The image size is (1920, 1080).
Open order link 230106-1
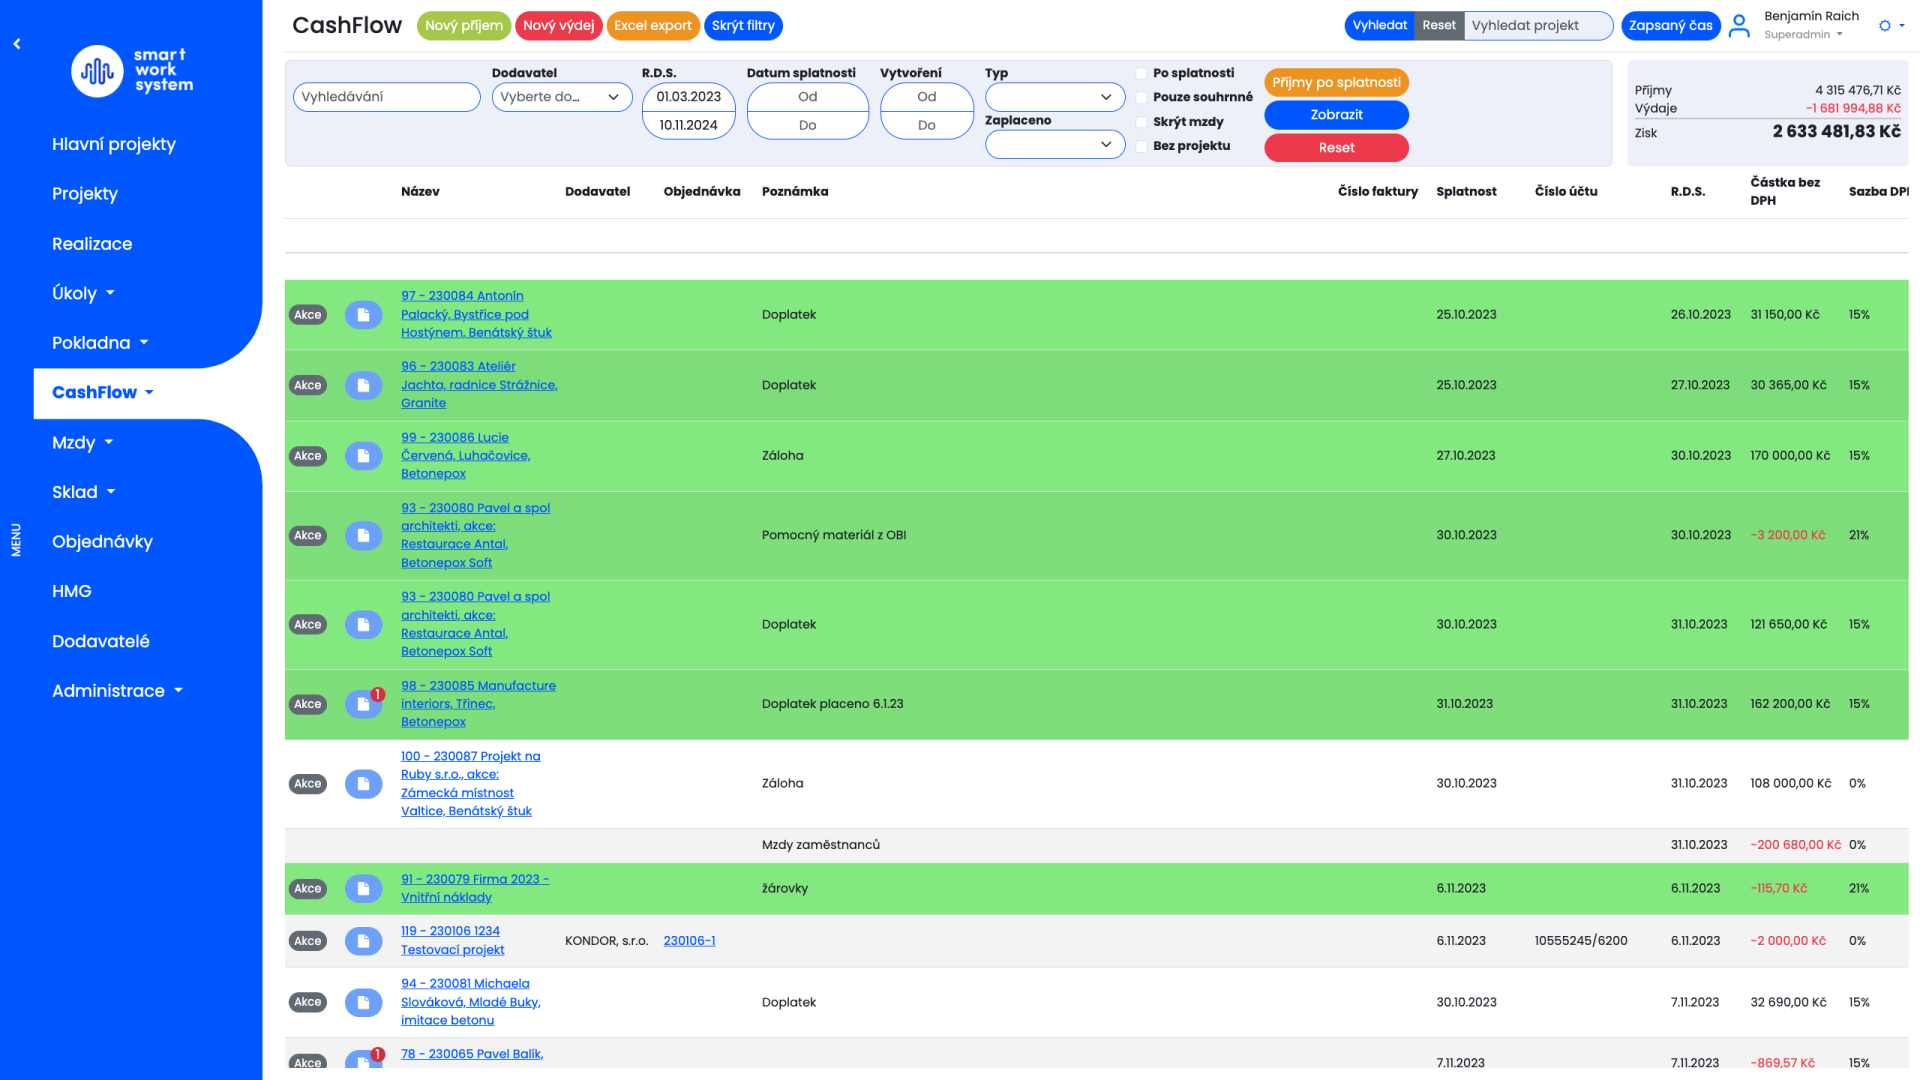[689, 941]
